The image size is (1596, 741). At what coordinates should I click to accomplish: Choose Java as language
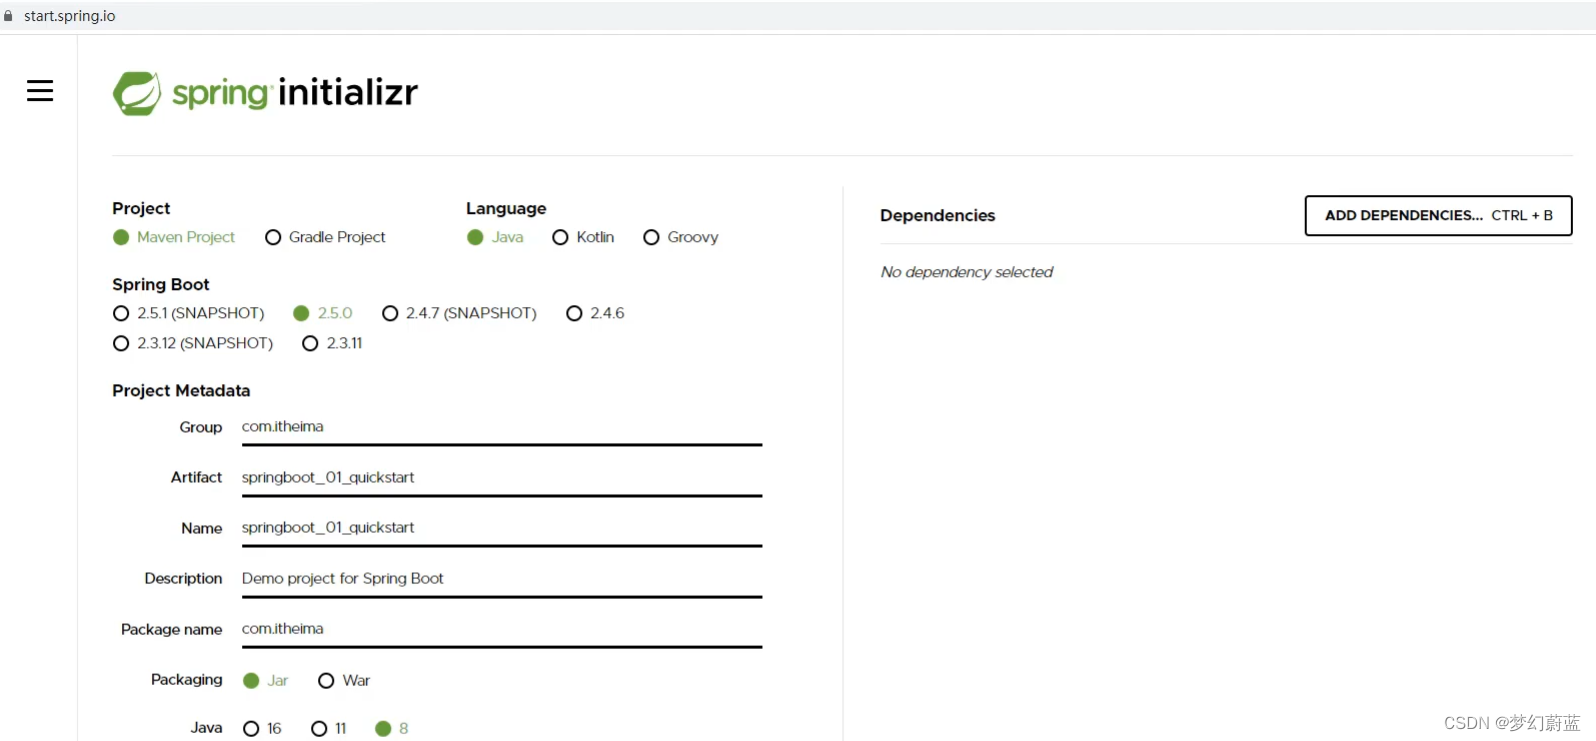click(x=495, y=237)
